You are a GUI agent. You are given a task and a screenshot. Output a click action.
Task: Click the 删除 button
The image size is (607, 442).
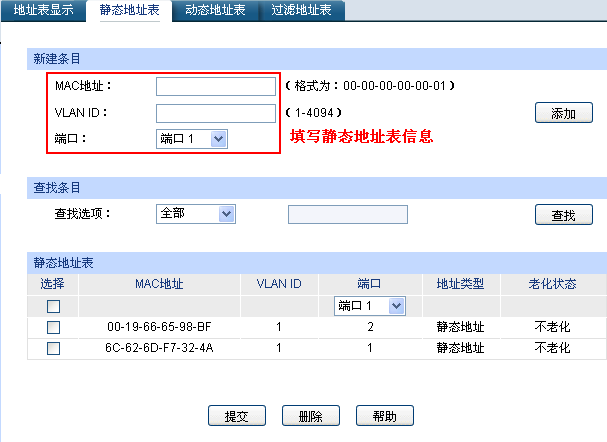click(x=311, y=416)
